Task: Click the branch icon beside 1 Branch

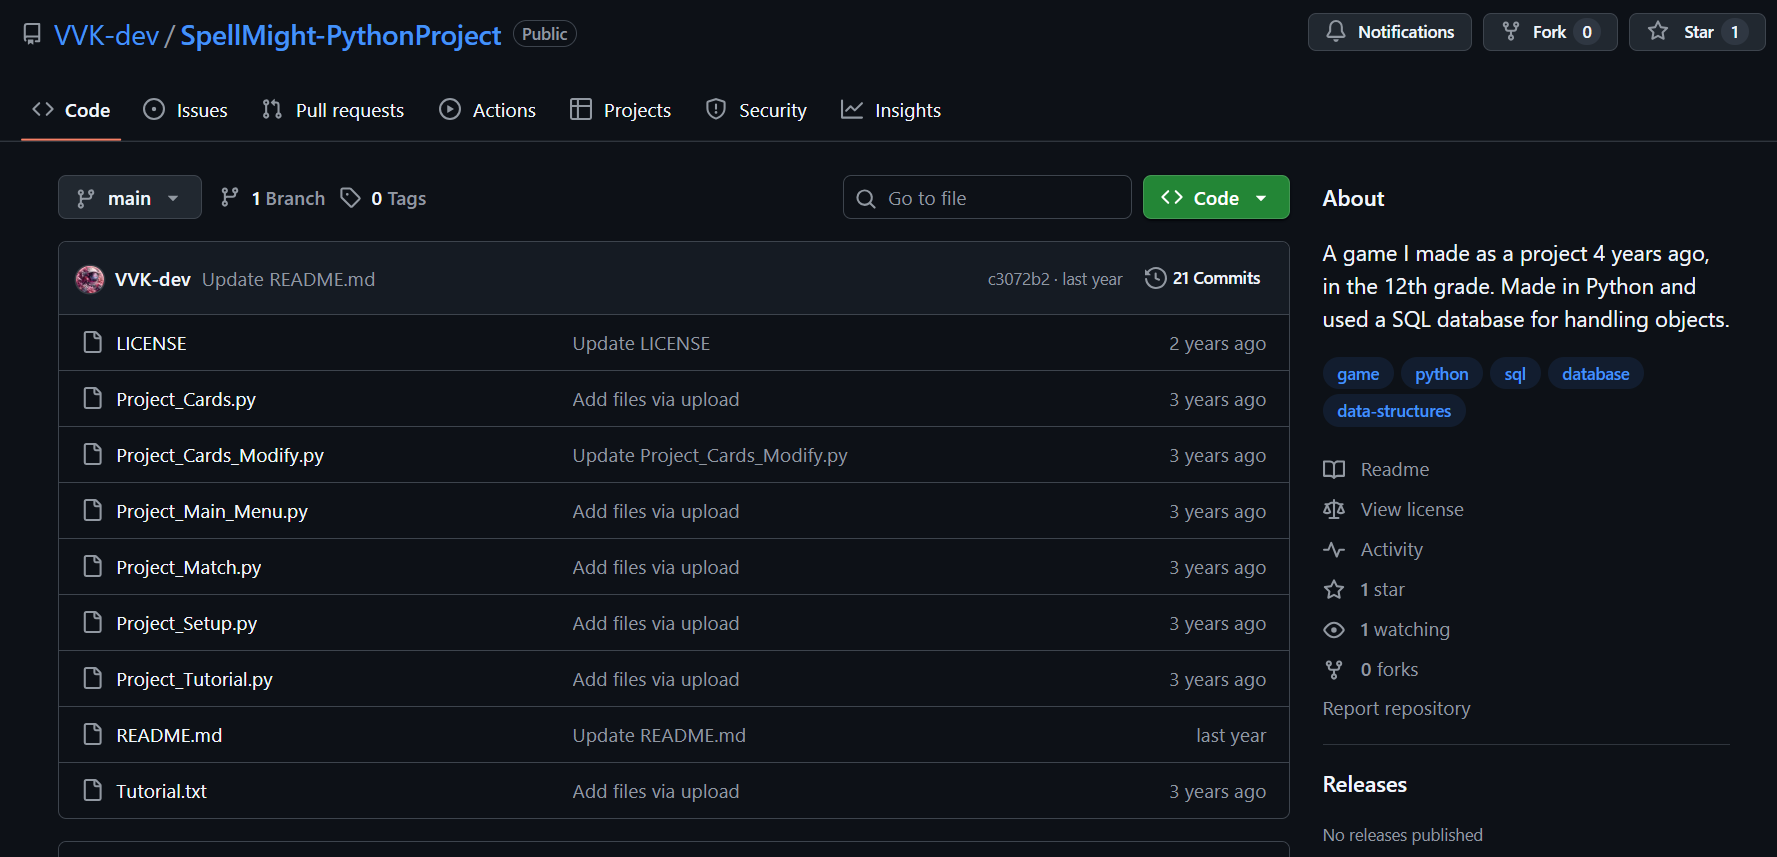Action: (230, 198)
